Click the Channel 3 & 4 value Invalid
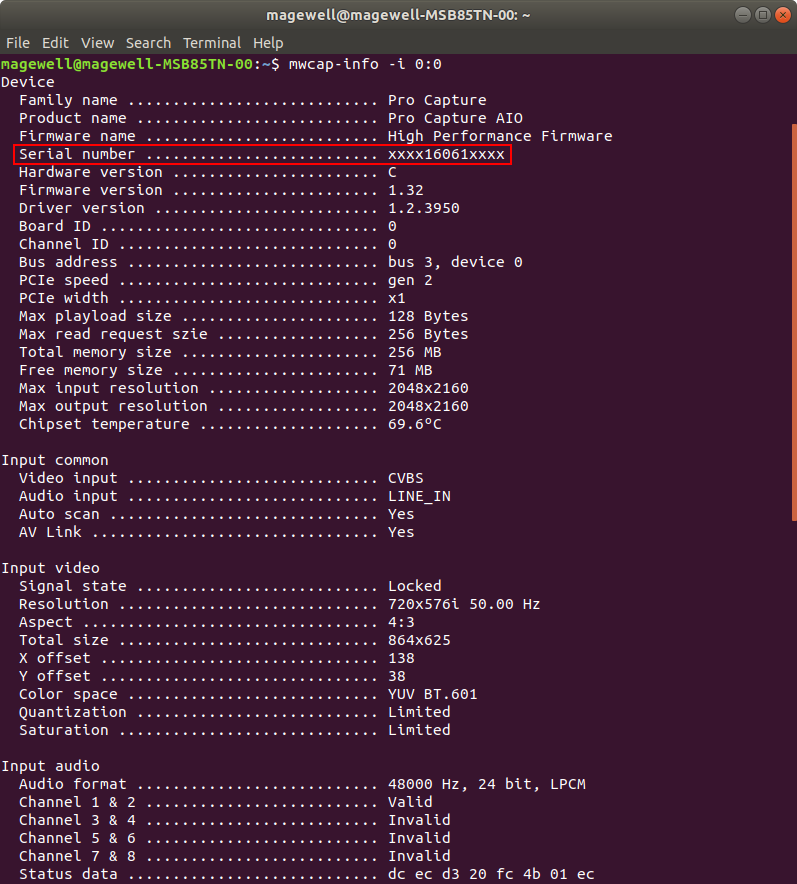 (419, 821)
